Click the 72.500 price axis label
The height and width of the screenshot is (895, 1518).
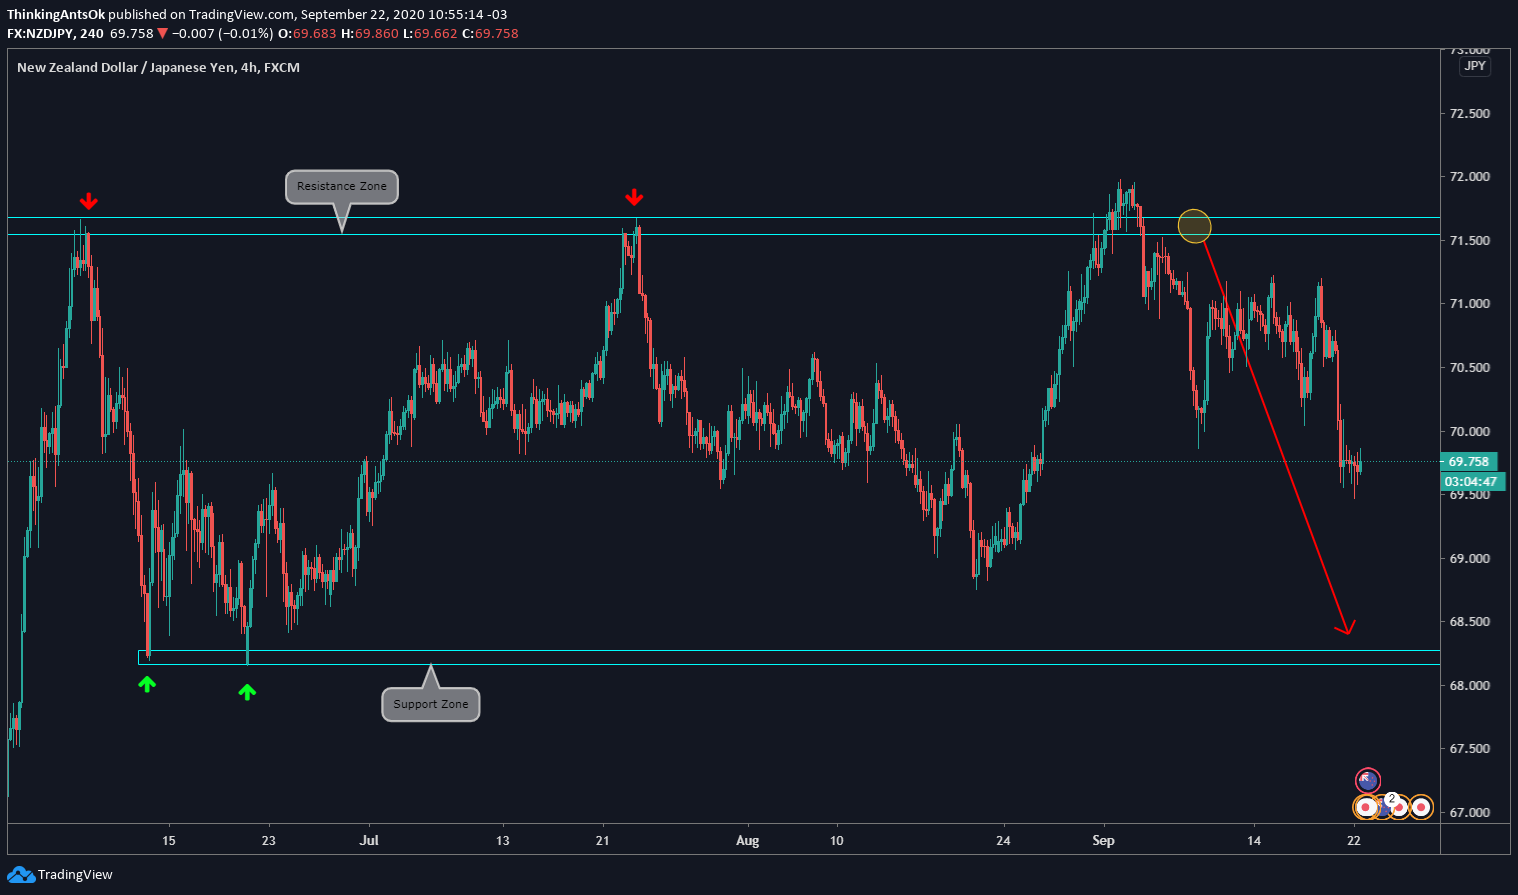pos(1469,114)
